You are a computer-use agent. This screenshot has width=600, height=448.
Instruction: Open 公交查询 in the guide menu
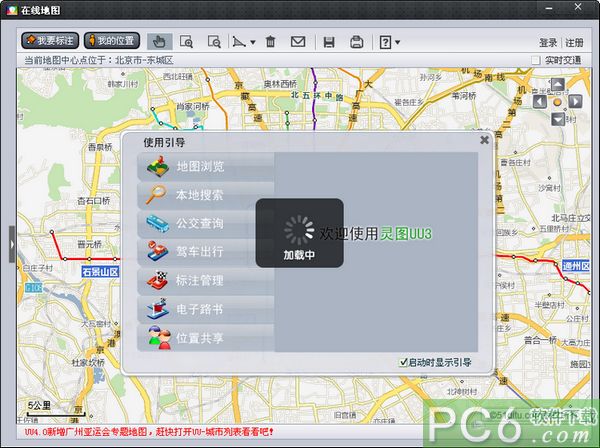click(199, 223)
